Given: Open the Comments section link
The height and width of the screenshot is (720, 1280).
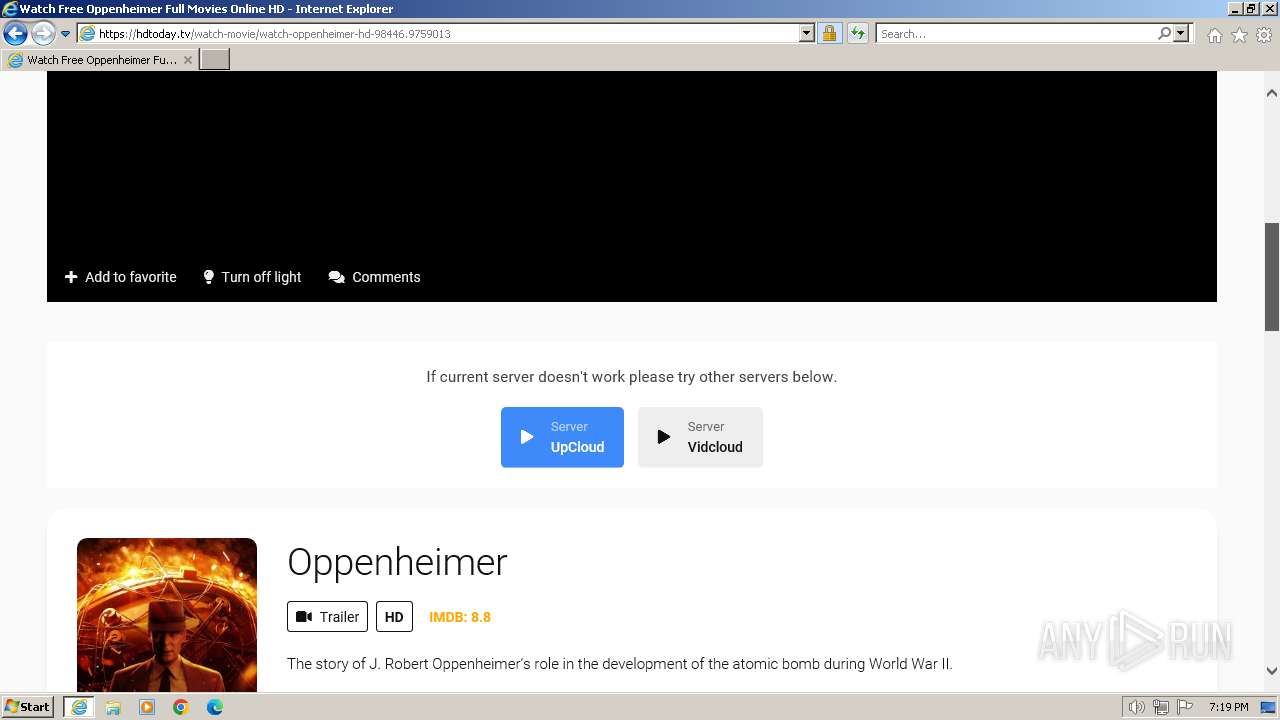Looking at the screenshot, I should 374,277.
